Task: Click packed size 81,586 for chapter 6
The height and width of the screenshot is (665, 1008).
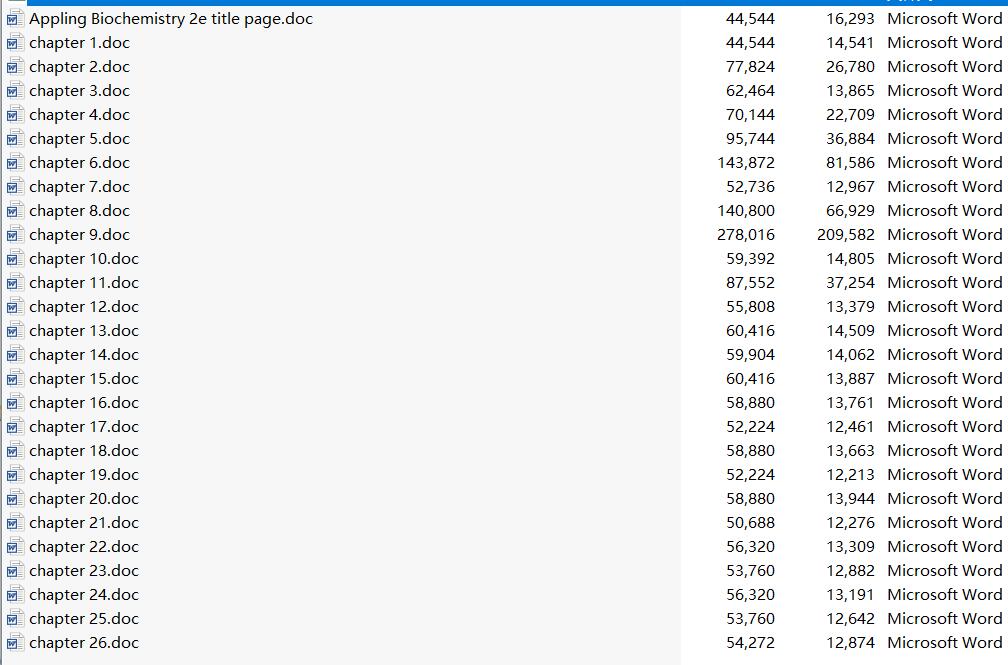Action: pos(850,163)
